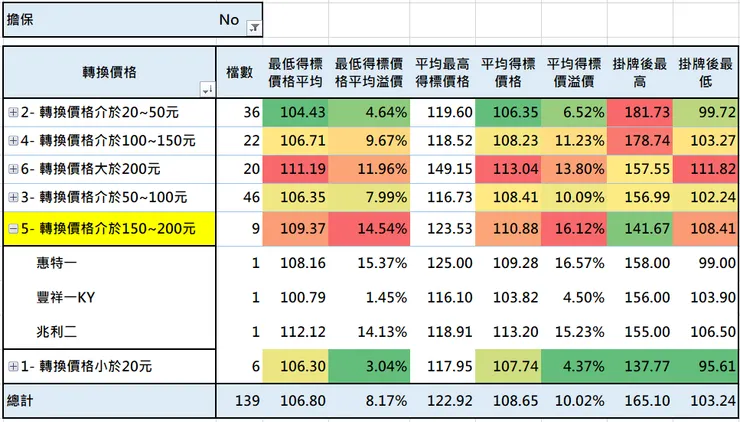Expand the 3- 轉換價格介於50~100元 group
The height and width of the screenshot is (422, 740).
13,197
